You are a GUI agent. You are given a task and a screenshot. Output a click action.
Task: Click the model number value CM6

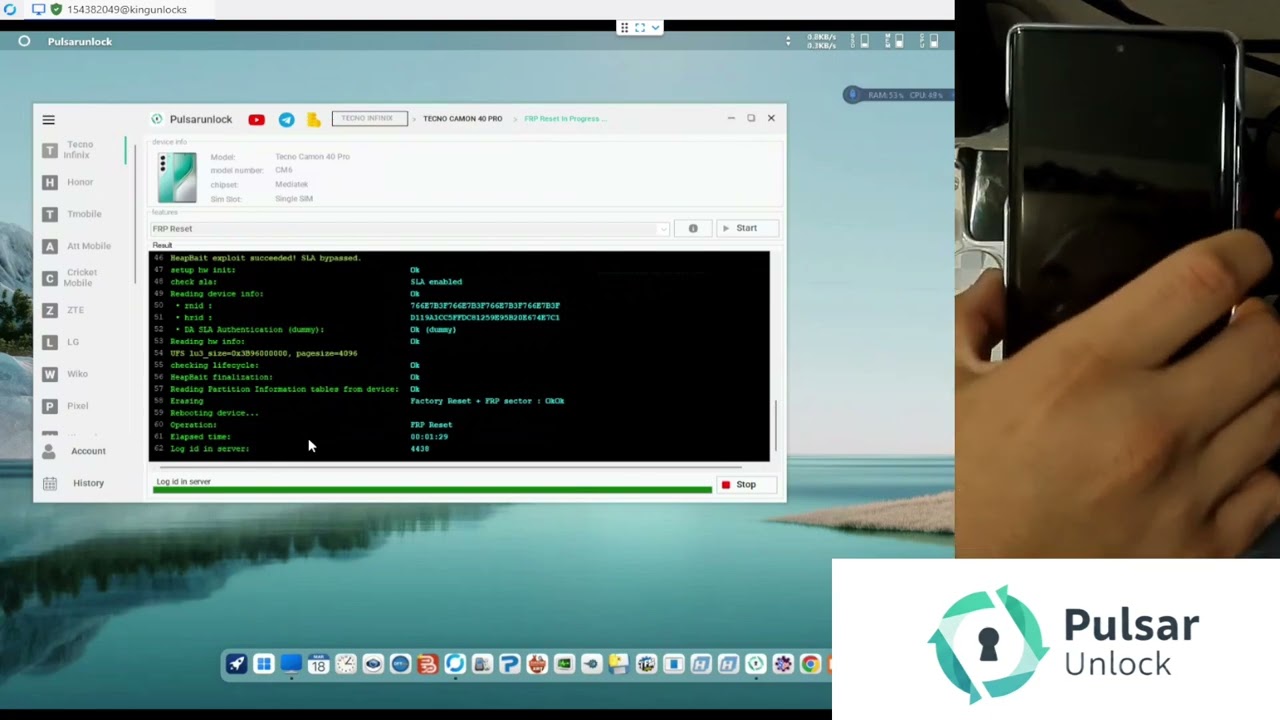[284, 170]
